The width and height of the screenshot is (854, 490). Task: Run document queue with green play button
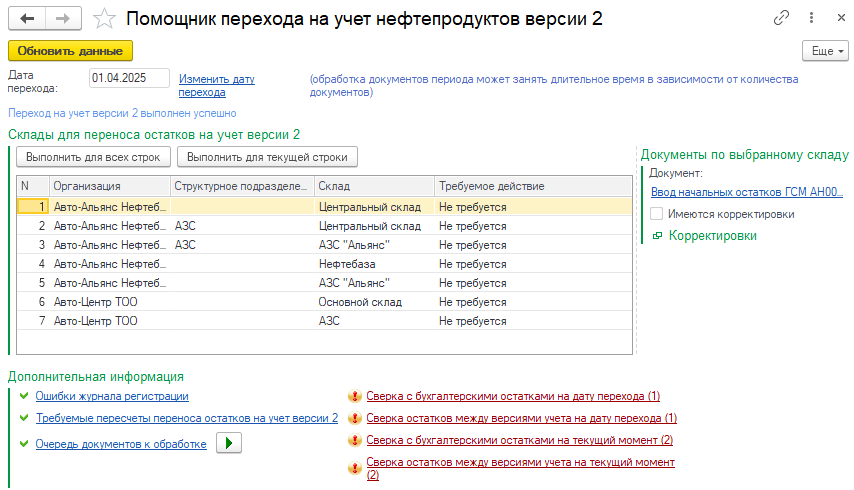tap(229, 444)
